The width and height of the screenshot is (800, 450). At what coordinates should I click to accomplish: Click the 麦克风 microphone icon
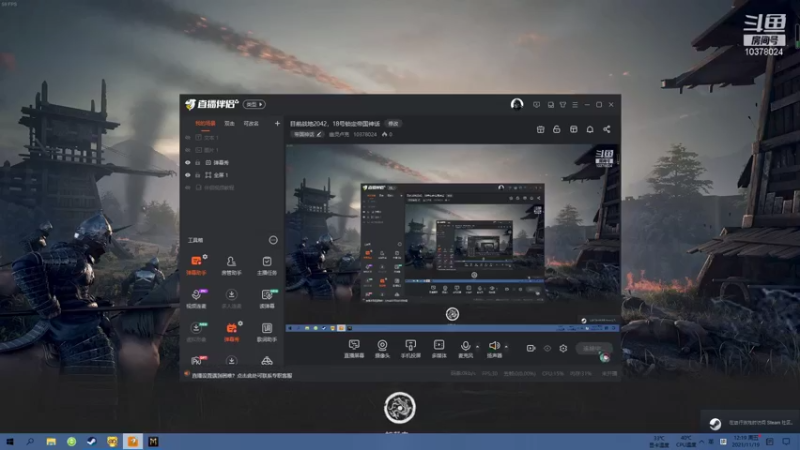[x=465, y=346]
